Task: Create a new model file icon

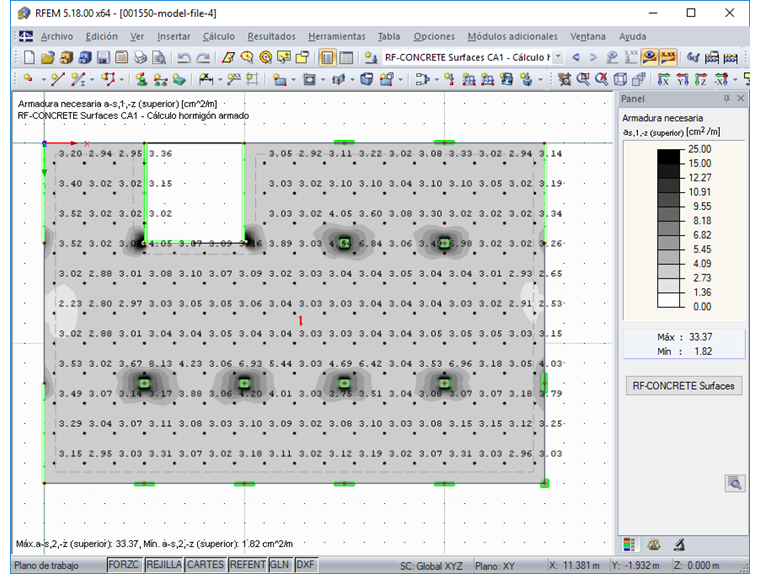Action: coord(29,58)
